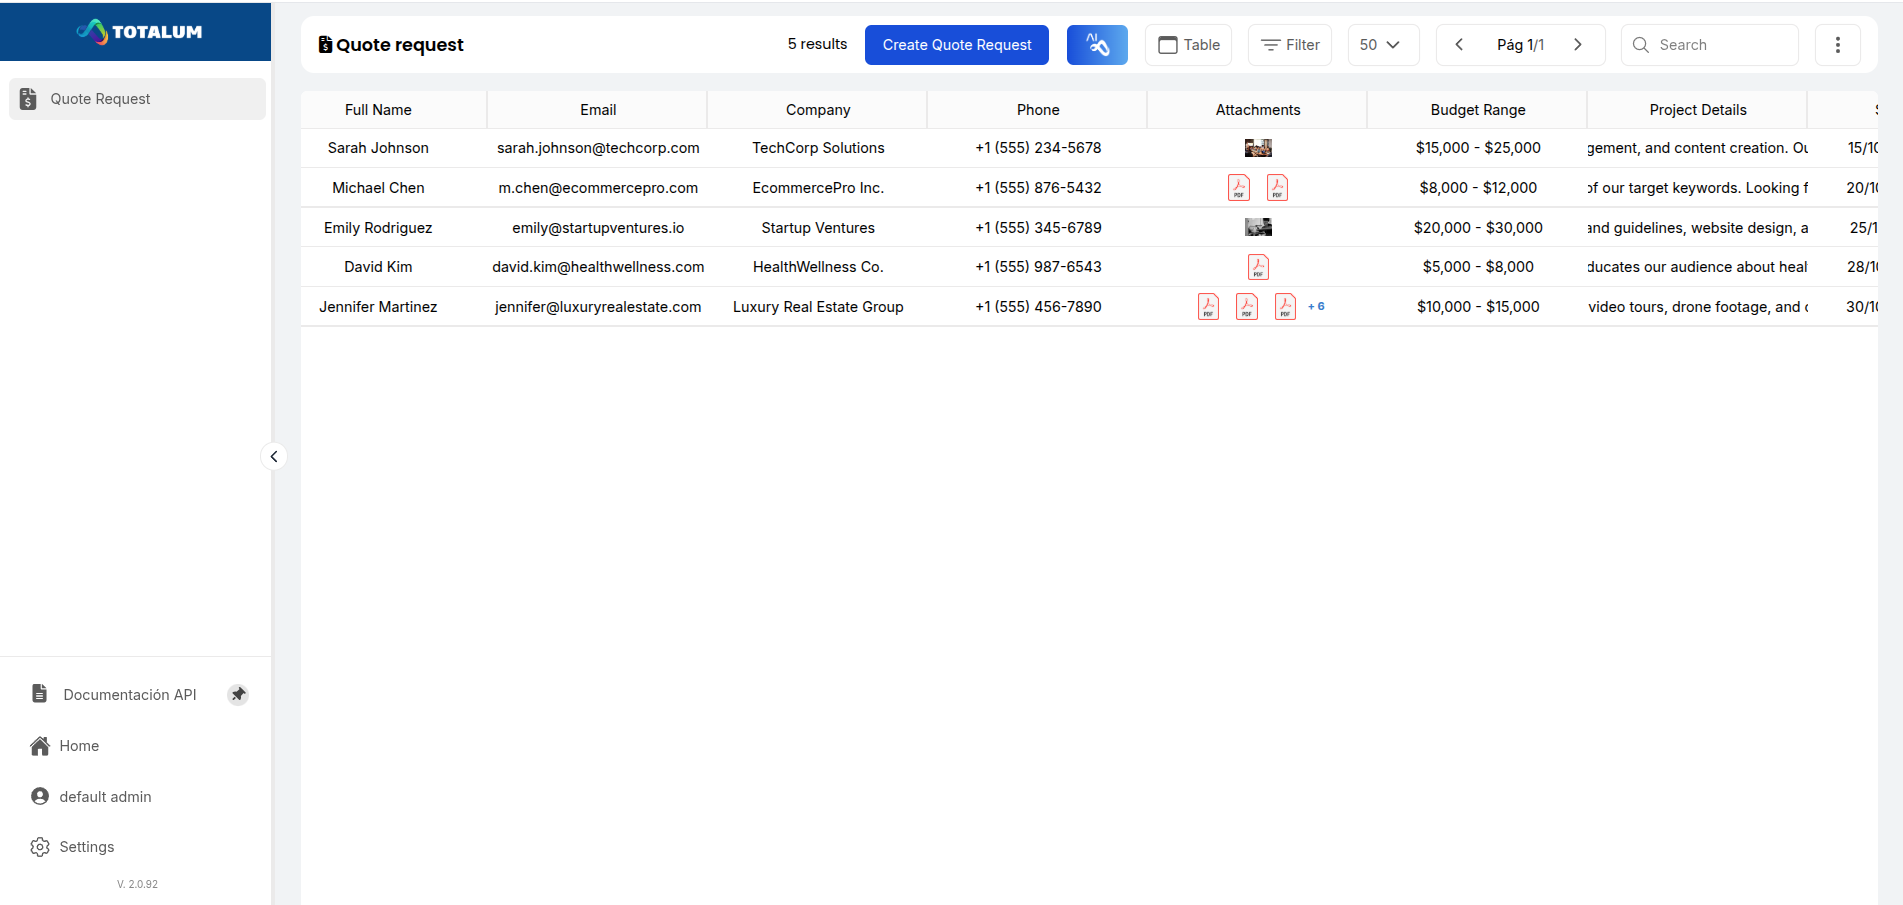The image size is (1903, 905).
Task: Click the search magnifier icon
Action: pos(1640,44)
